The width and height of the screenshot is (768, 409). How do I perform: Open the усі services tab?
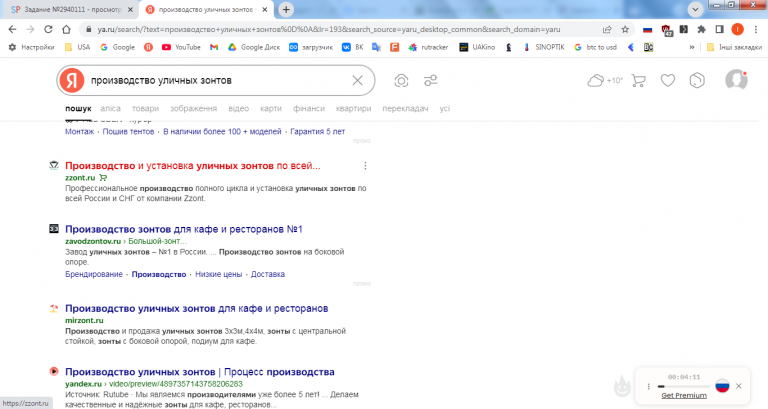[x=444, y=108]
